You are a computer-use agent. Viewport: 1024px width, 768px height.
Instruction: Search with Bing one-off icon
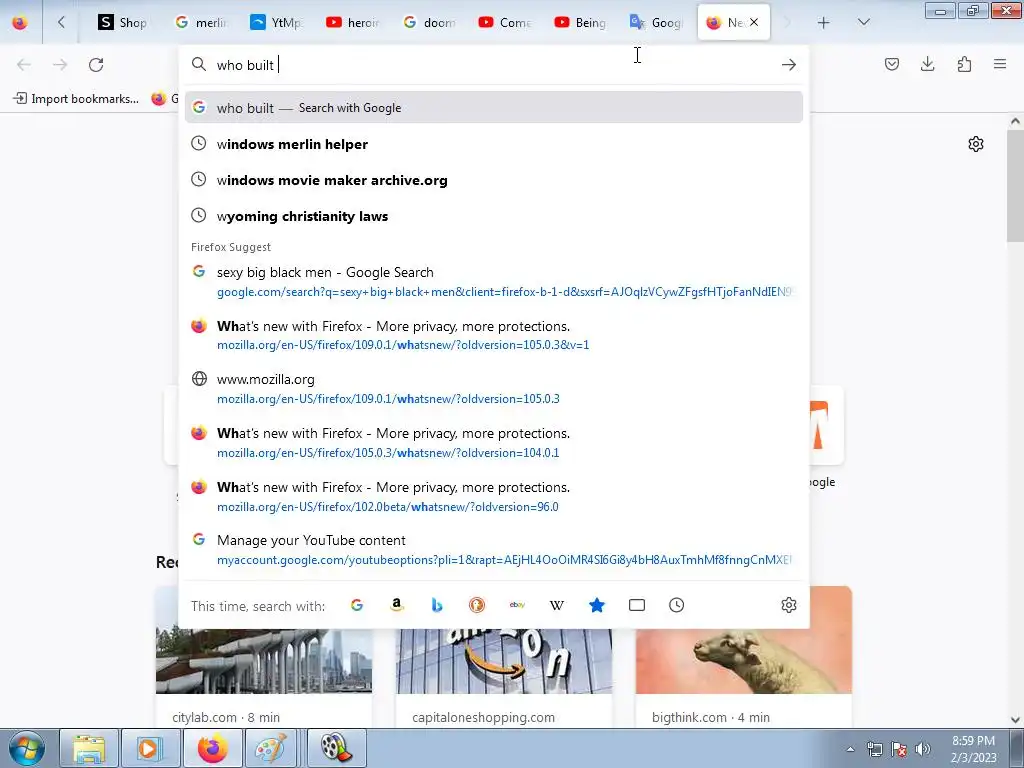pos(437,605)
